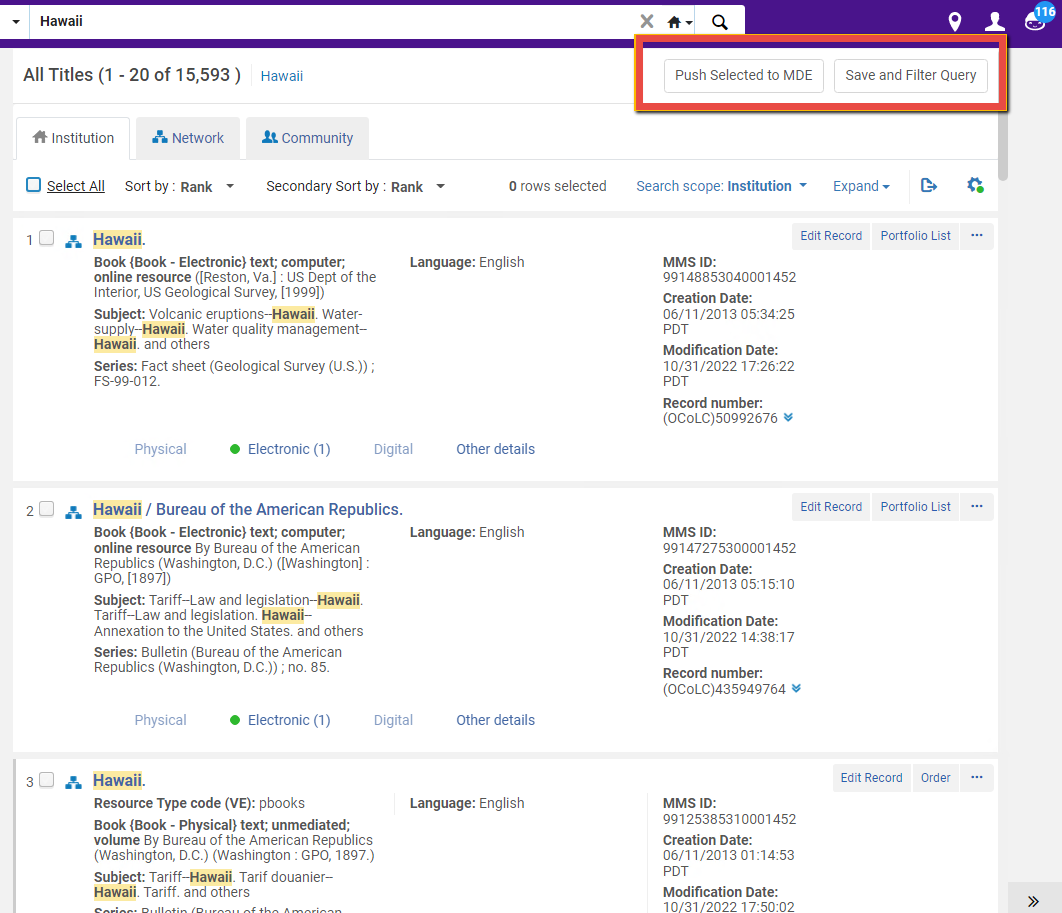
Task: Click Save and Filter Query button
Action: click(910, 75)
